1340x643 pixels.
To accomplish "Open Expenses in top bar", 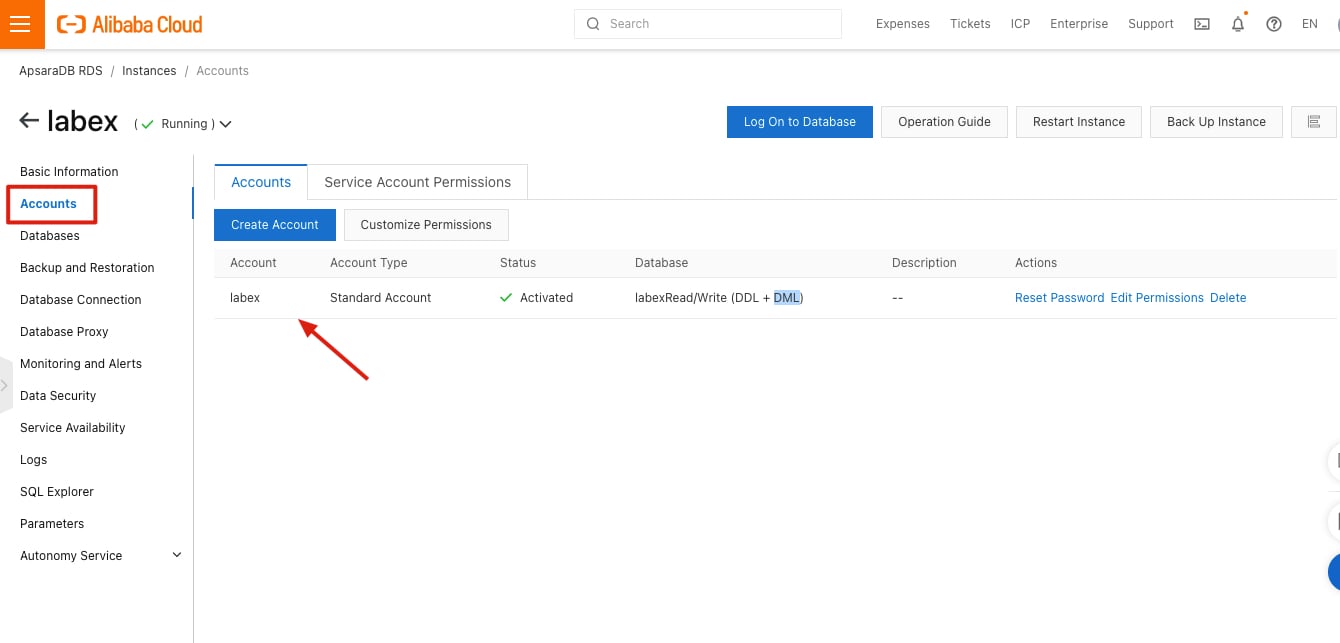I will coord(902,24).
